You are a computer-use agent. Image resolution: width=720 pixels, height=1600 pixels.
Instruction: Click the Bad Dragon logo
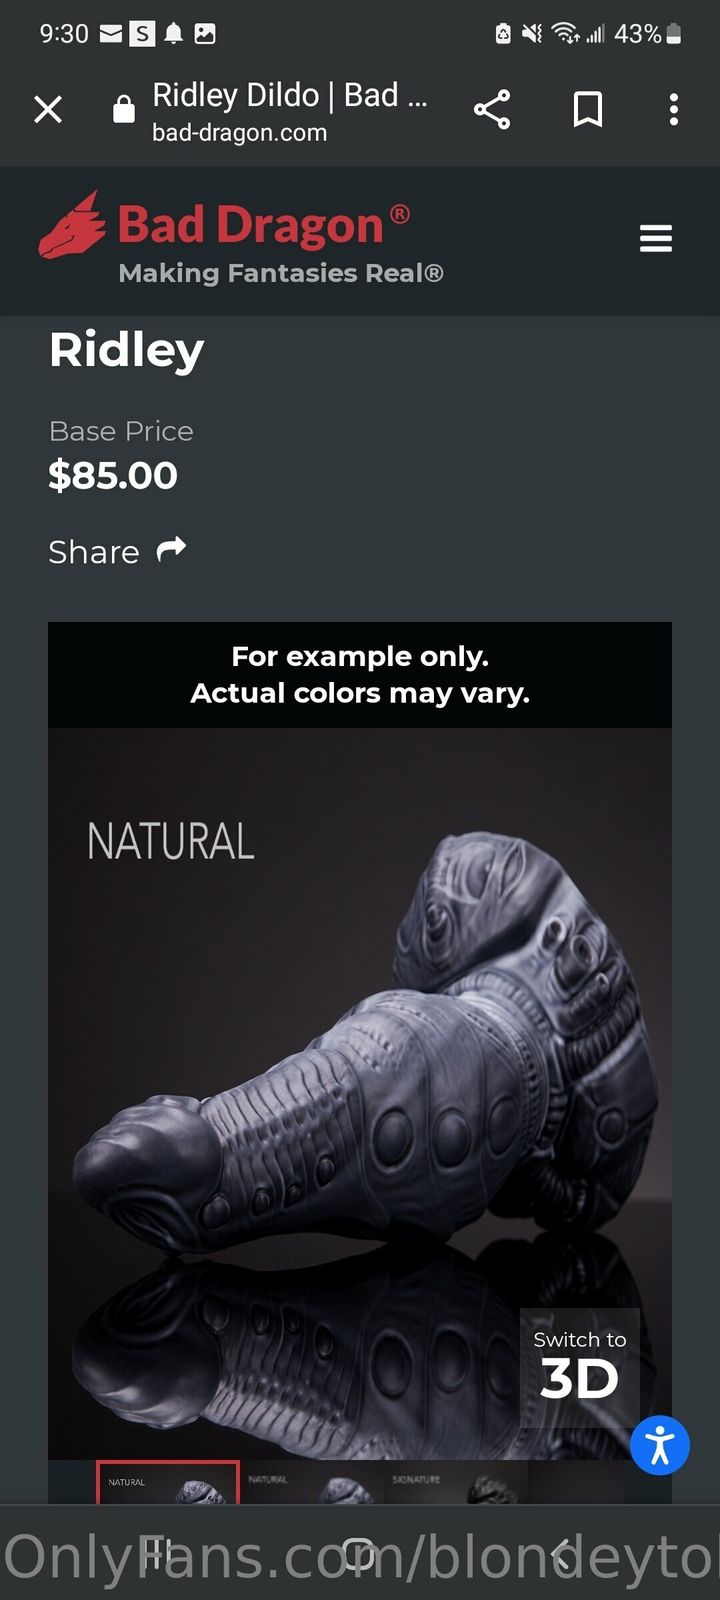point(241,238)
